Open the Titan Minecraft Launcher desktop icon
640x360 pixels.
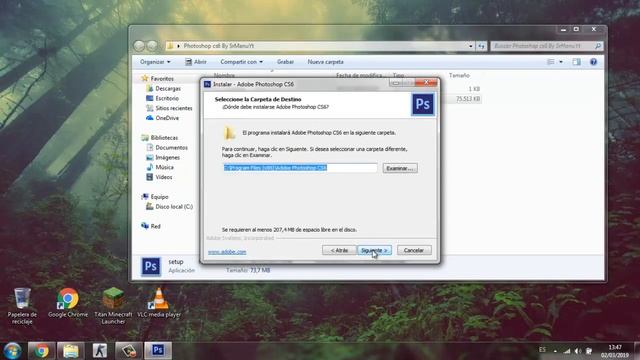pos(113,306)
